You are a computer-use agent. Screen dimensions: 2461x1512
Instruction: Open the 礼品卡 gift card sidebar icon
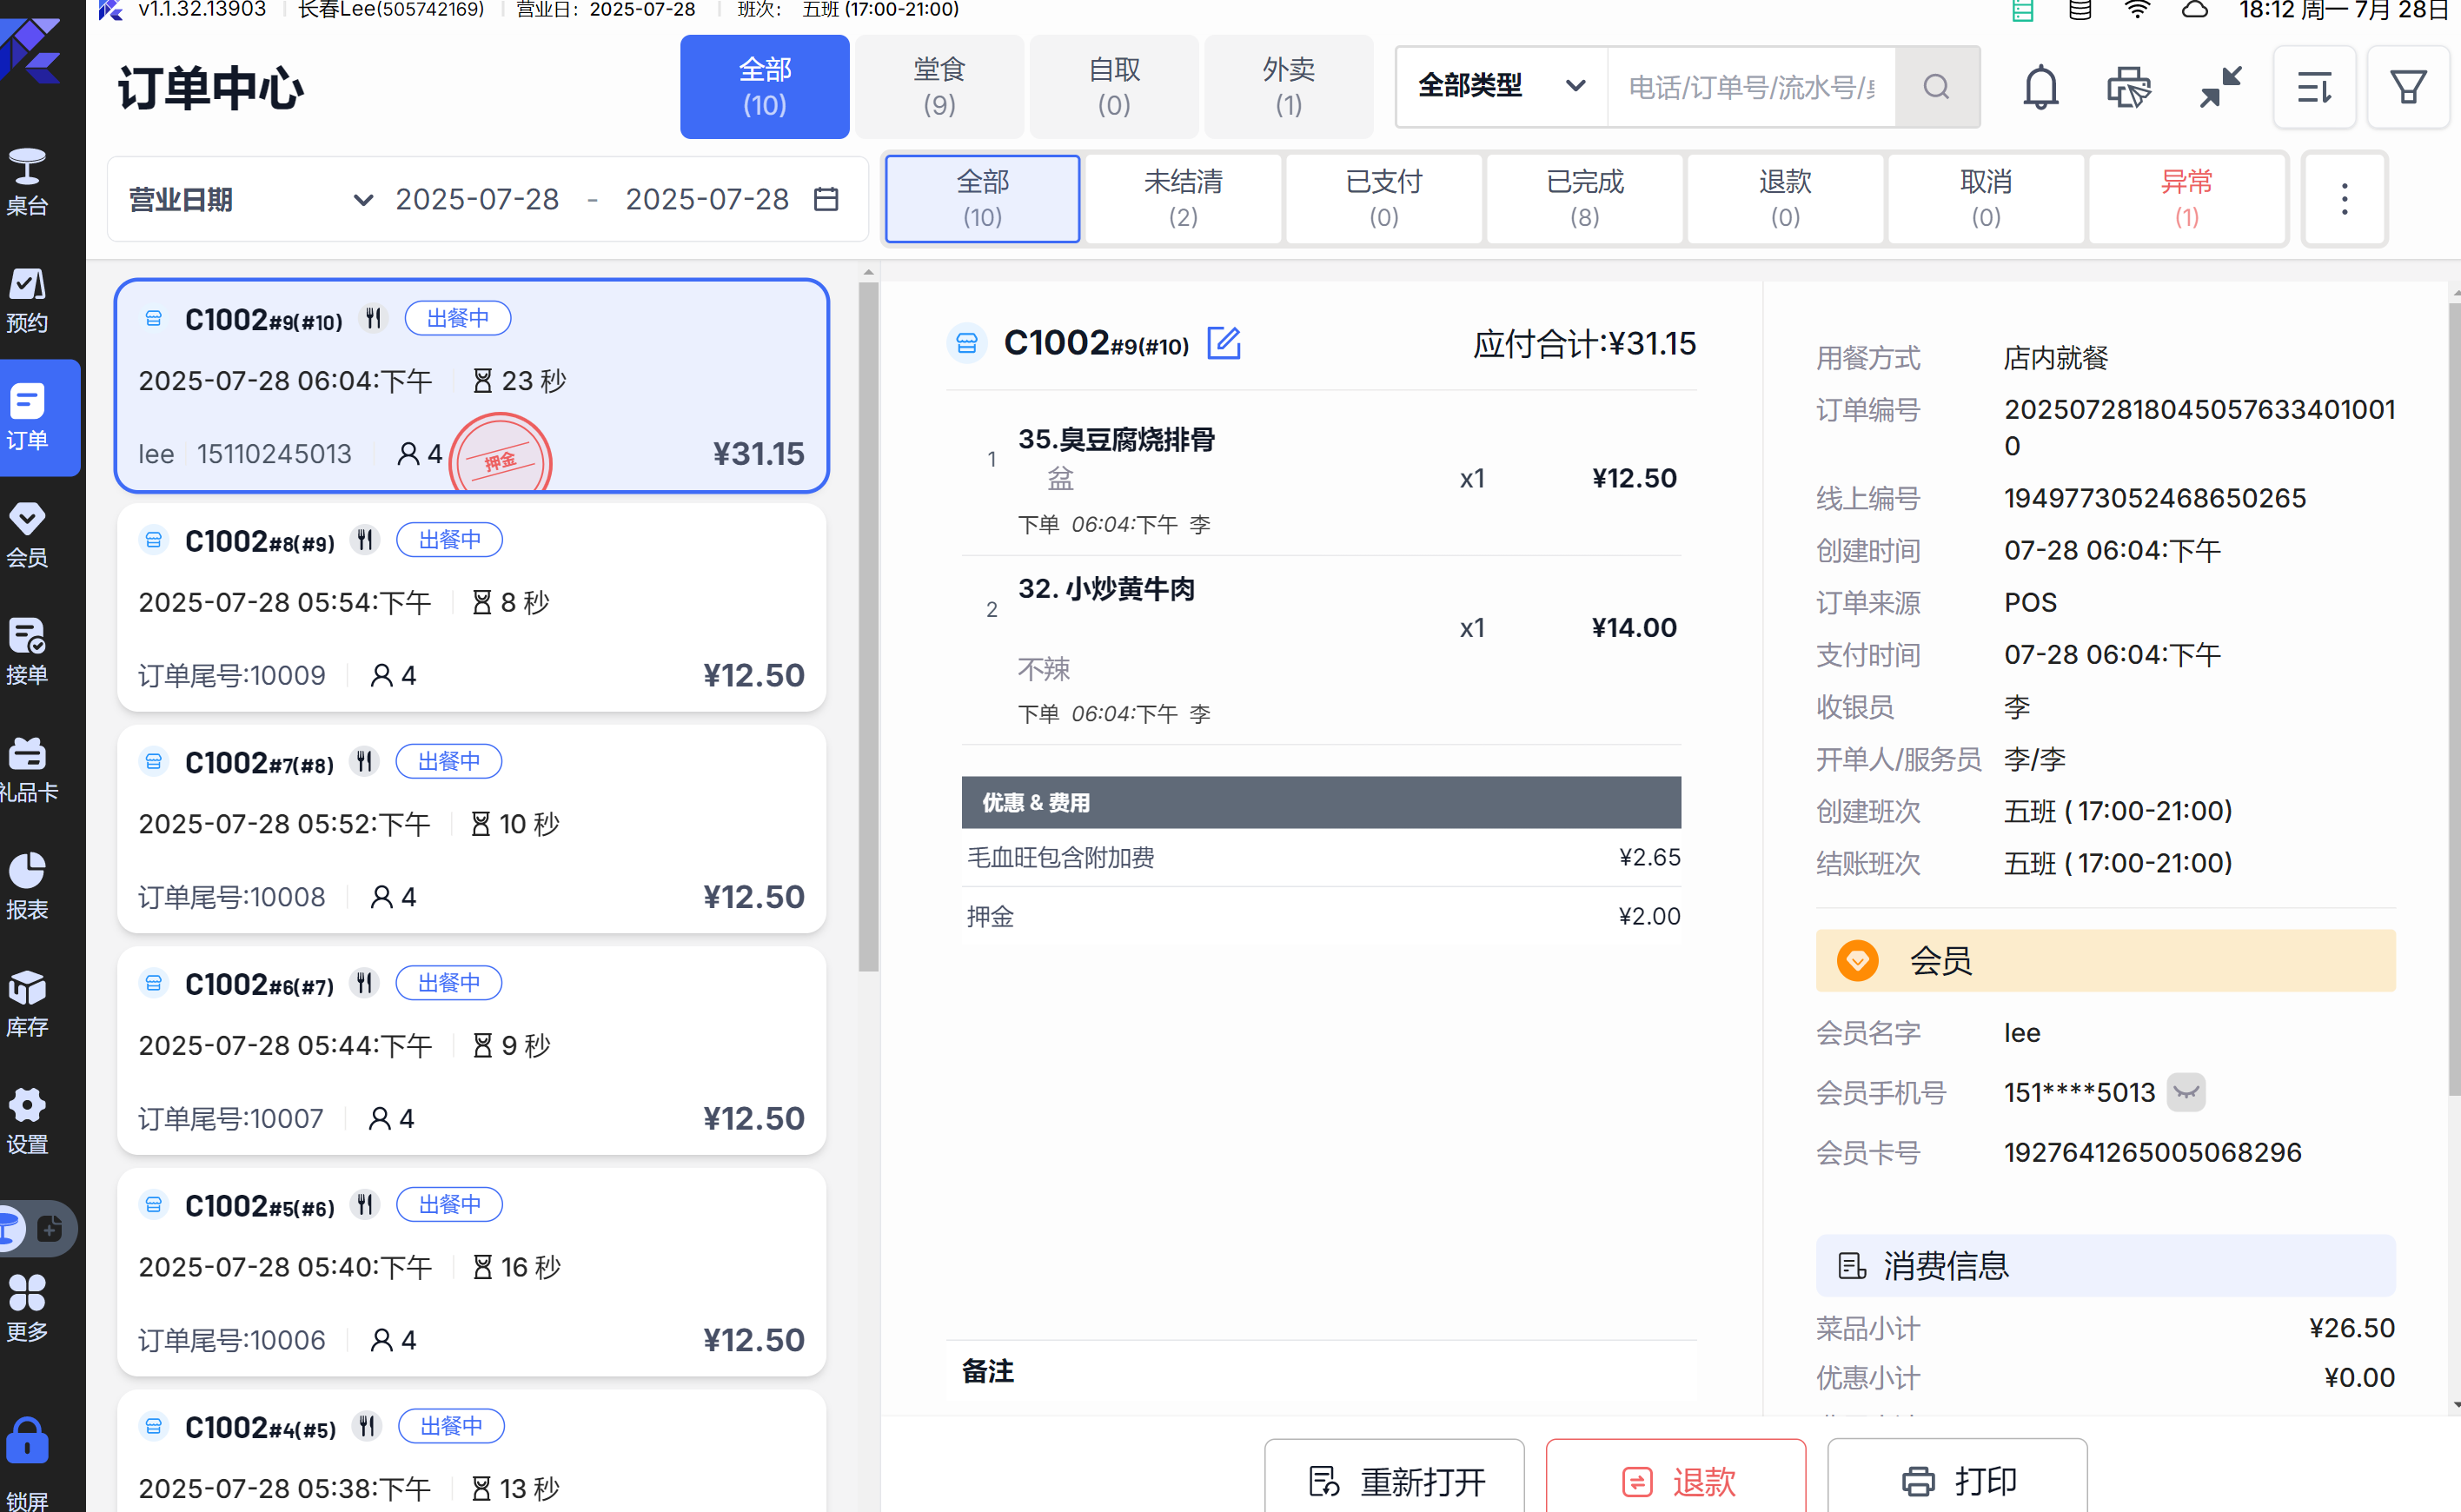[27, 770]
